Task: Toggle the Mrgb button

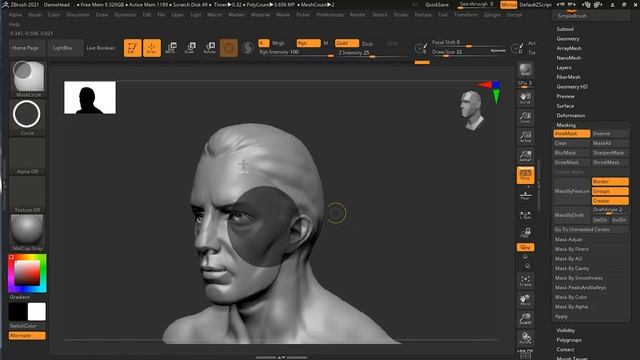Action: pos(278,43)
